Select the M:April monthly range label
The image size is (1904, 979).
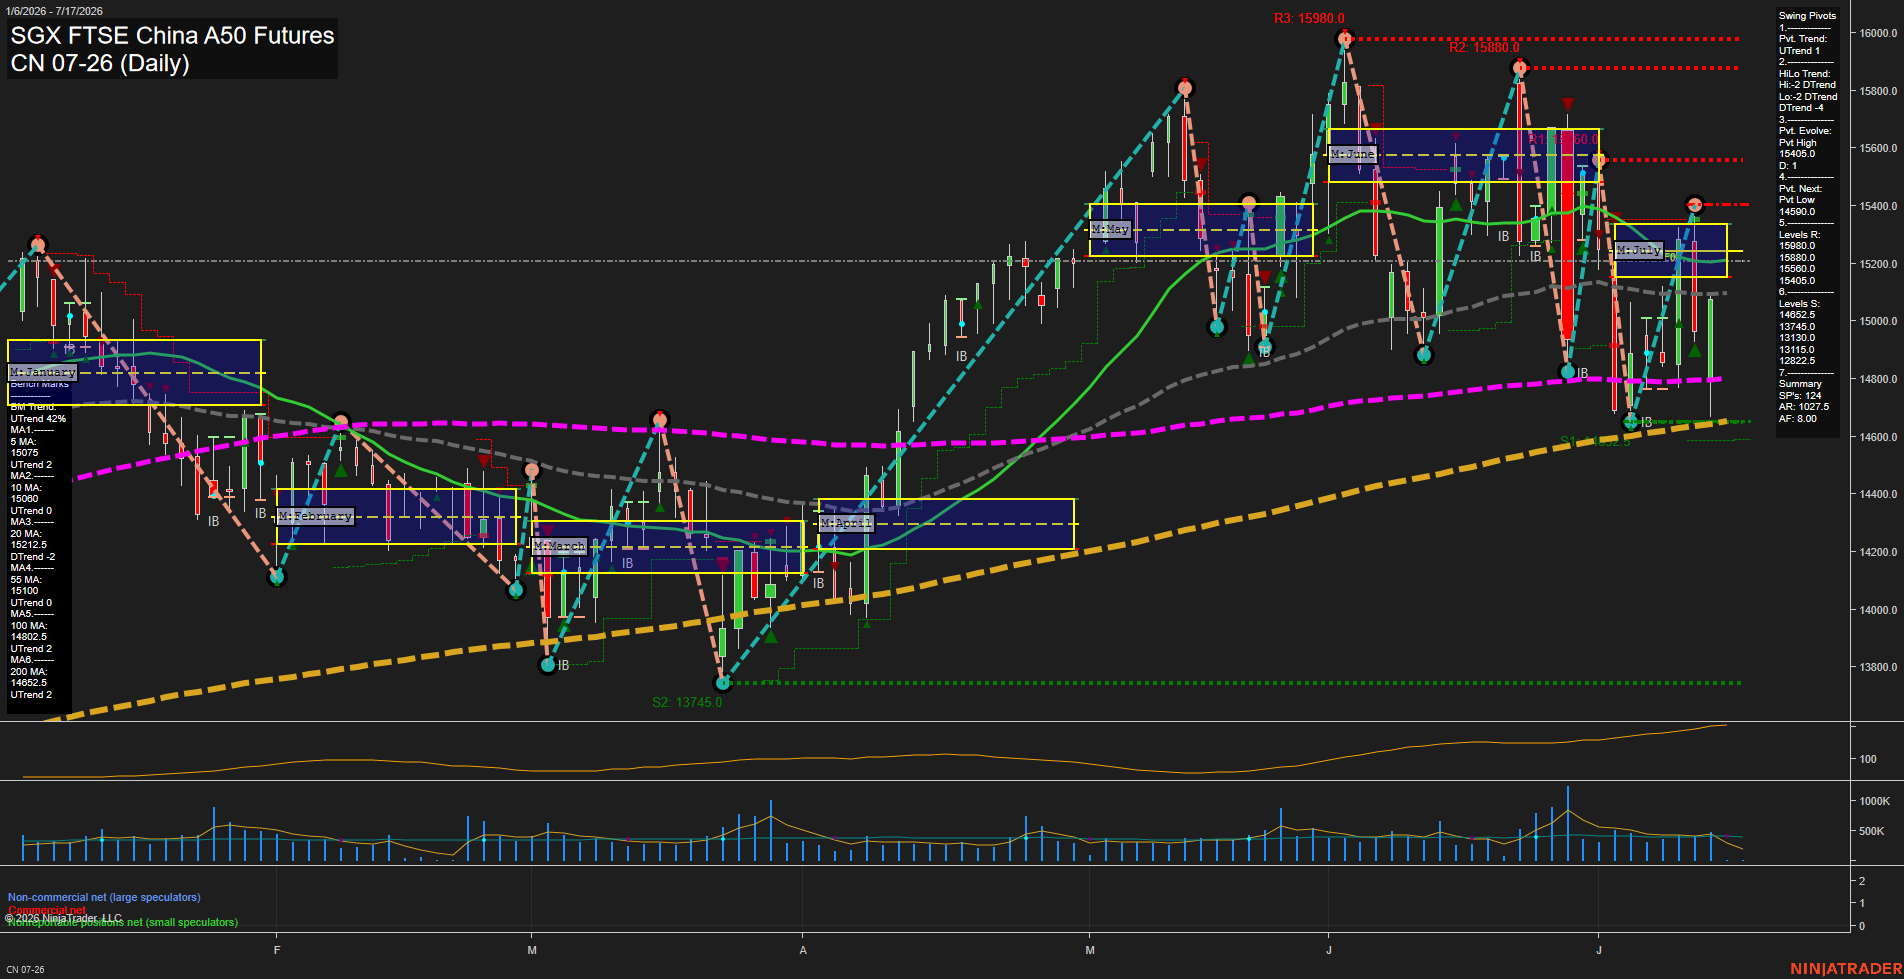coord(846,523)
